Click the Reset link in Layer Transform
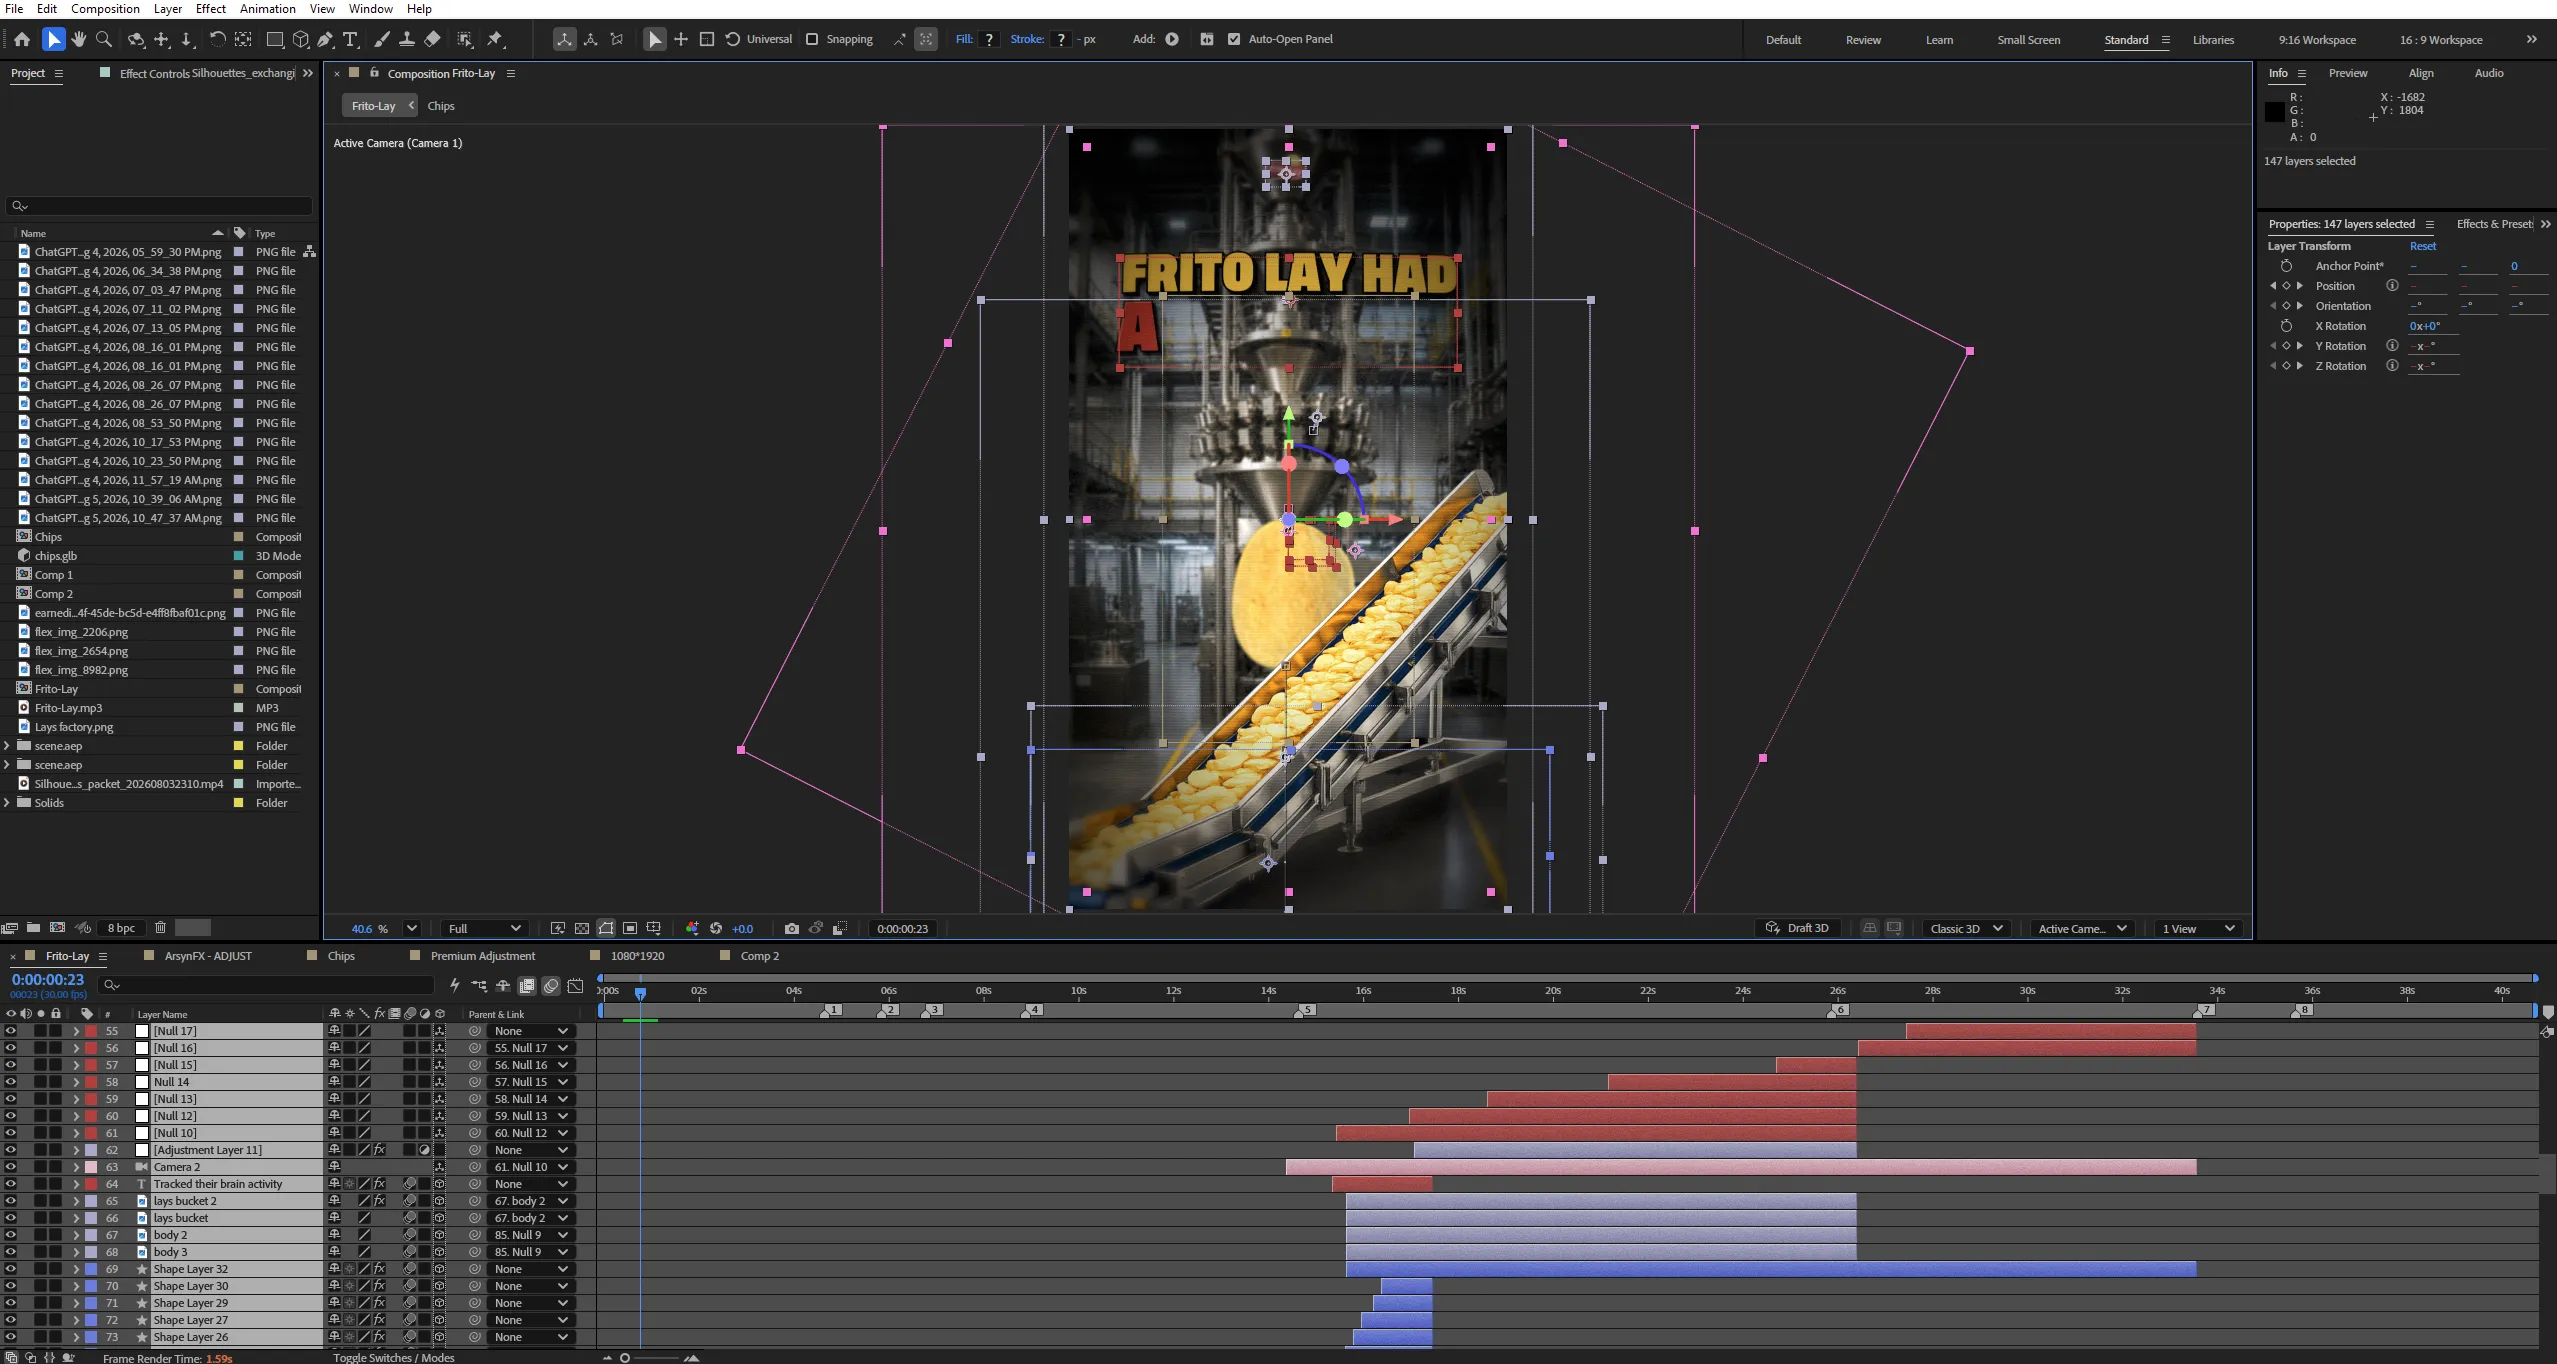Viewport: 2557px width, 1364px height. [x=2423, y=246]
